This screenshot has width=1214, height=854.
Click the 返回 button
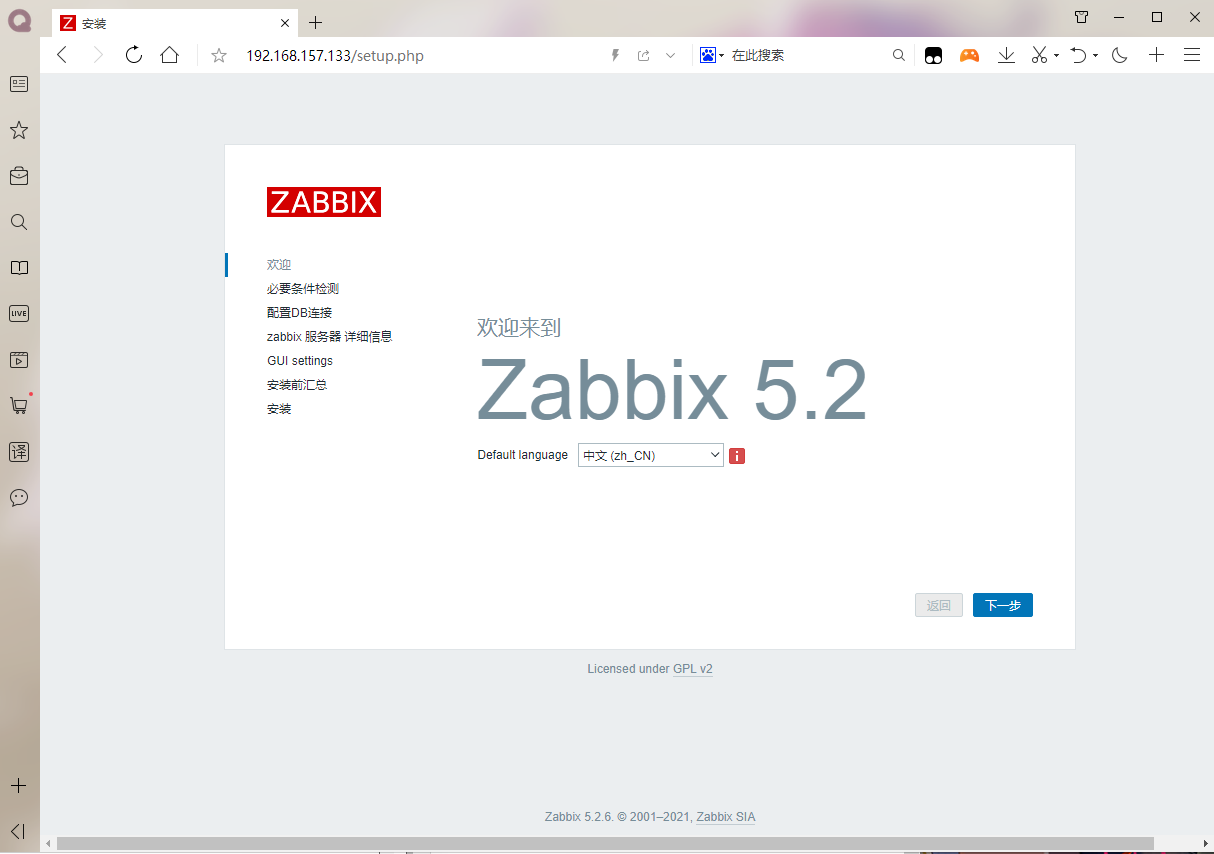tap(939, 605)
